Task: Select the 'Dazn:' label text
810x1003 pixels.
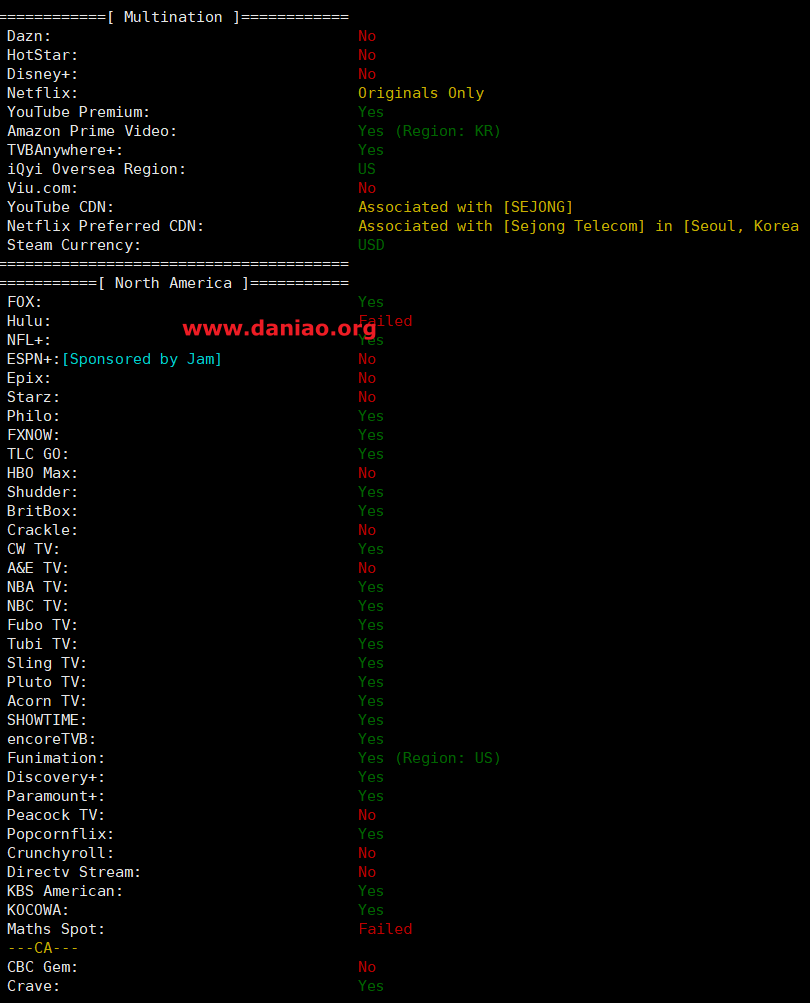Action: (29, 36)
